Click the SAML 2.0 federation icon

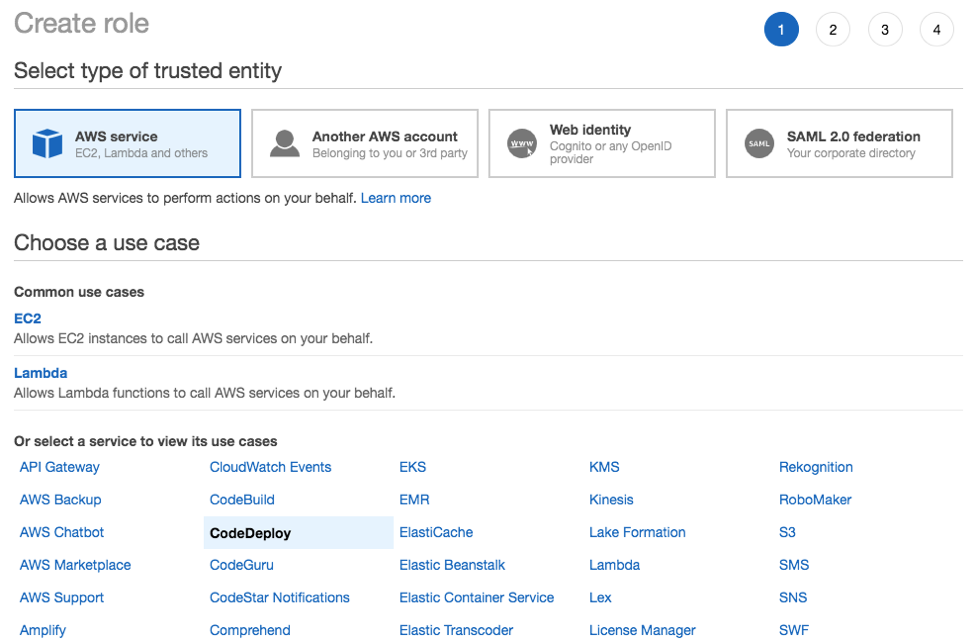pos(759,143)
